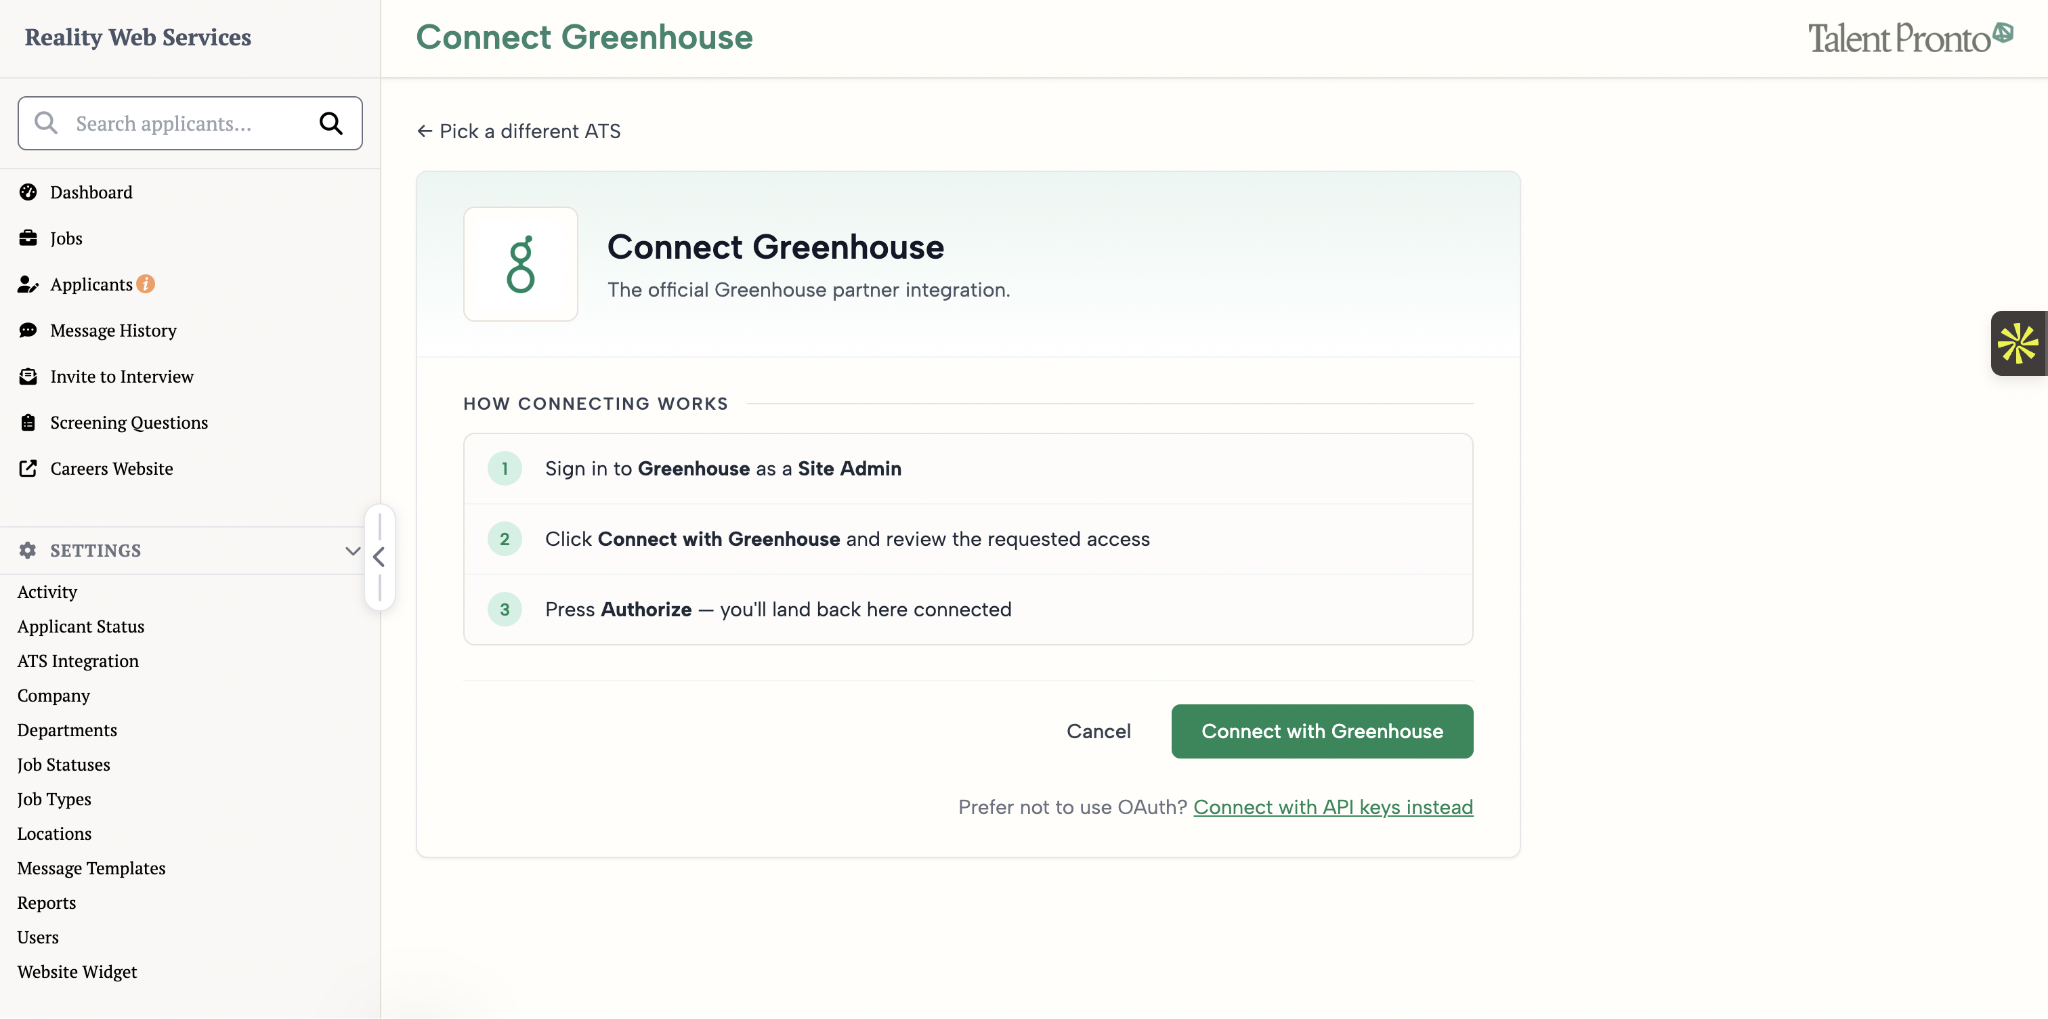Open Message Templates settings
2048x1019 pixels.
click(91, 868)
